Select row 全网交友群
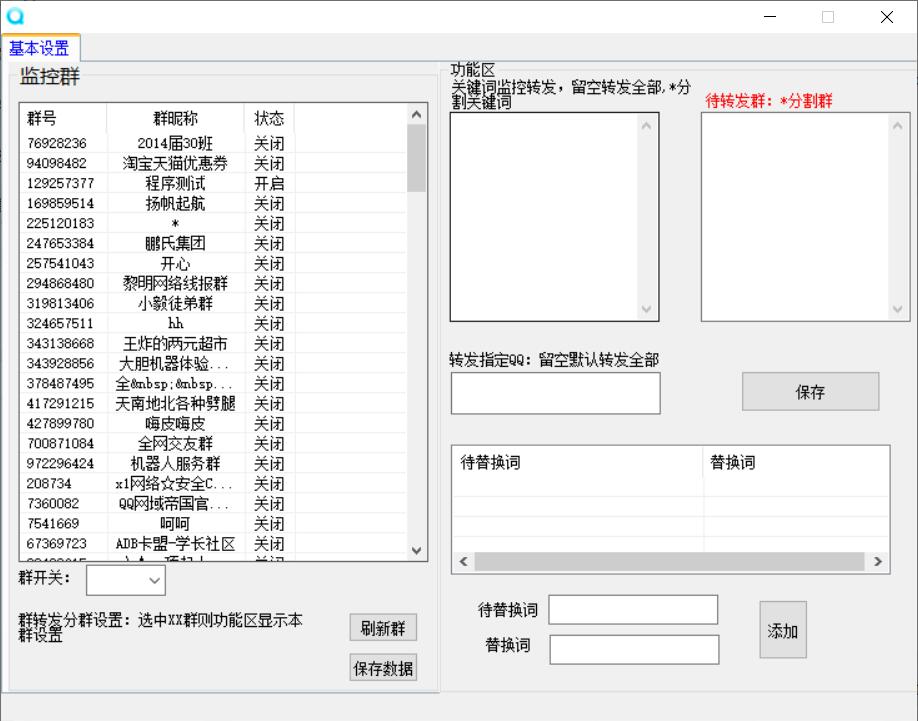 213,443
